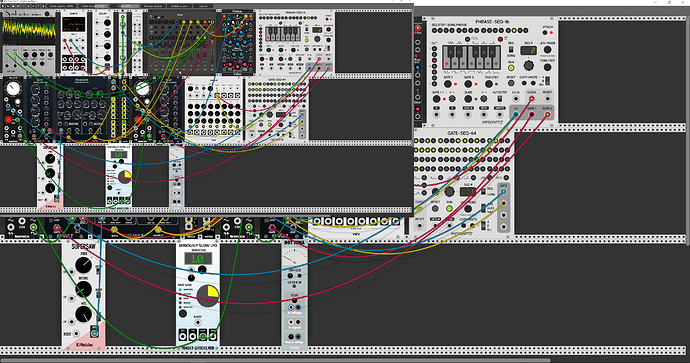690x363 pixels.
Task: Click the GATE 1 button on Phrase-Seq-16
Action: coord(448,84)
